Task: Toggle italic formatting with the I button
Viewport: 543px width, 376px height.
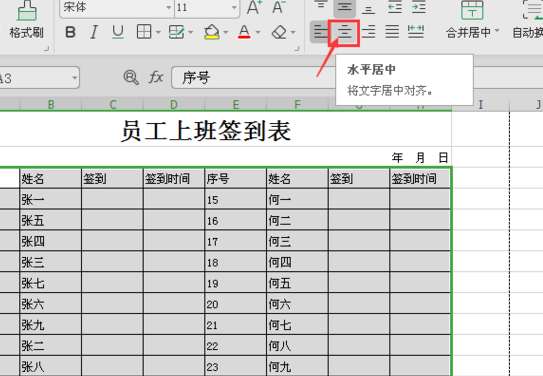Action: tap(94, 33)
